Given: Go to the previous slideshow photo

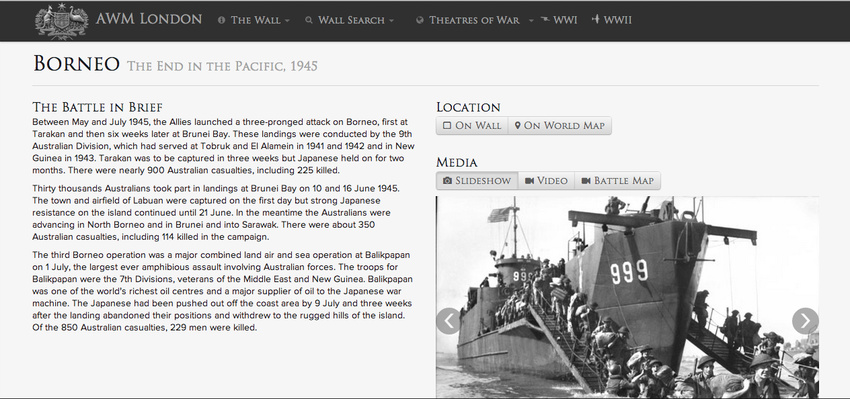Looking at the screenshot, I should [x=449, y=321].
